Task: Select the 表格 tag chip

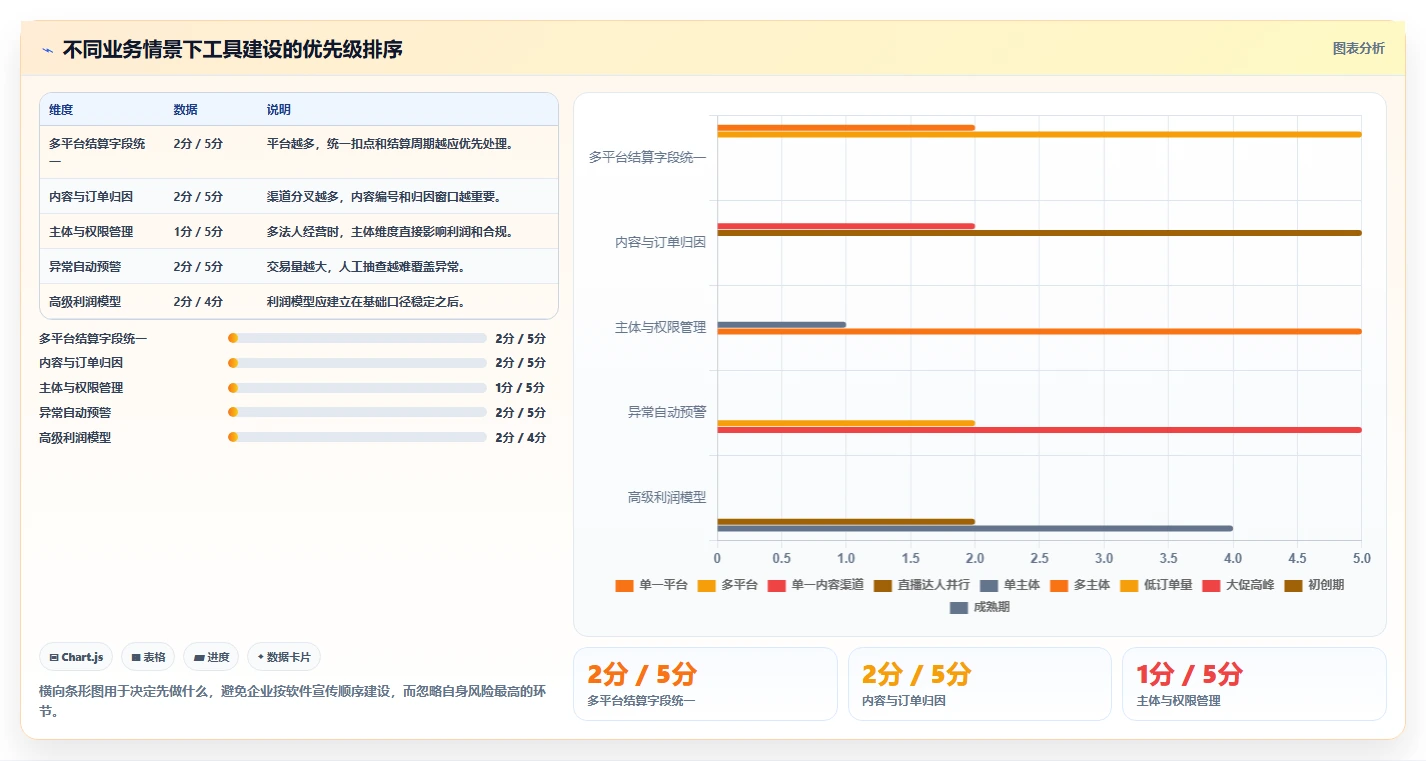Action: (x=148, y=657)
